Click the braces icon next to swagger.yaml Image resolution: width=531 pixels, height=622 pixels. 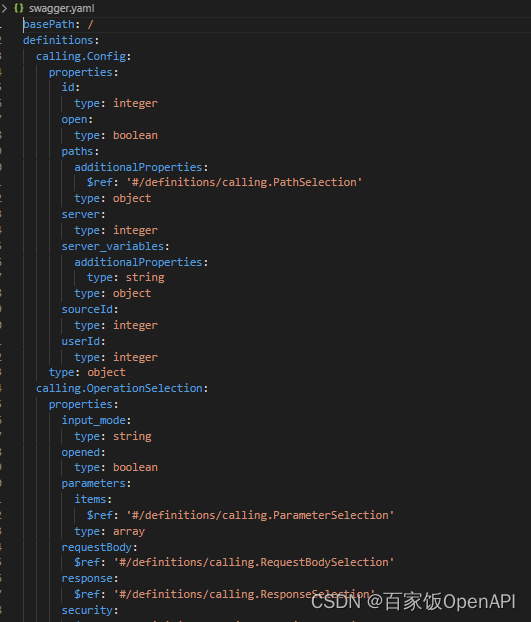point(19,8)
